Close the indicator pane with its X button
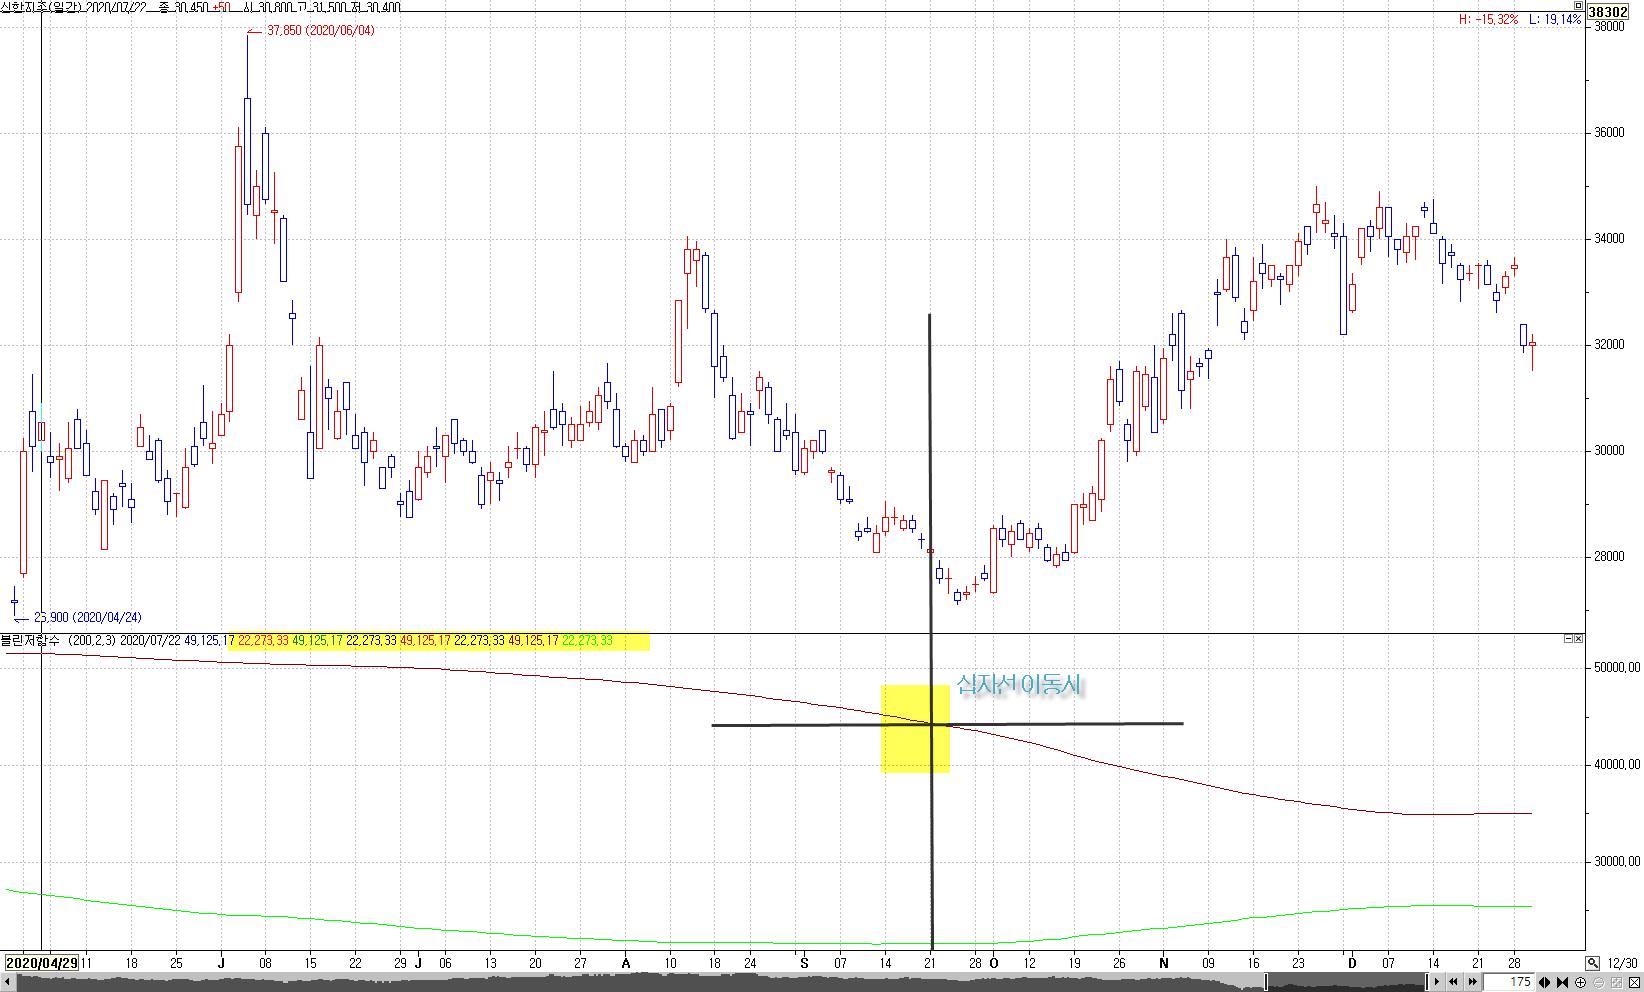1644x992 pixels. tap(1579, 639)
